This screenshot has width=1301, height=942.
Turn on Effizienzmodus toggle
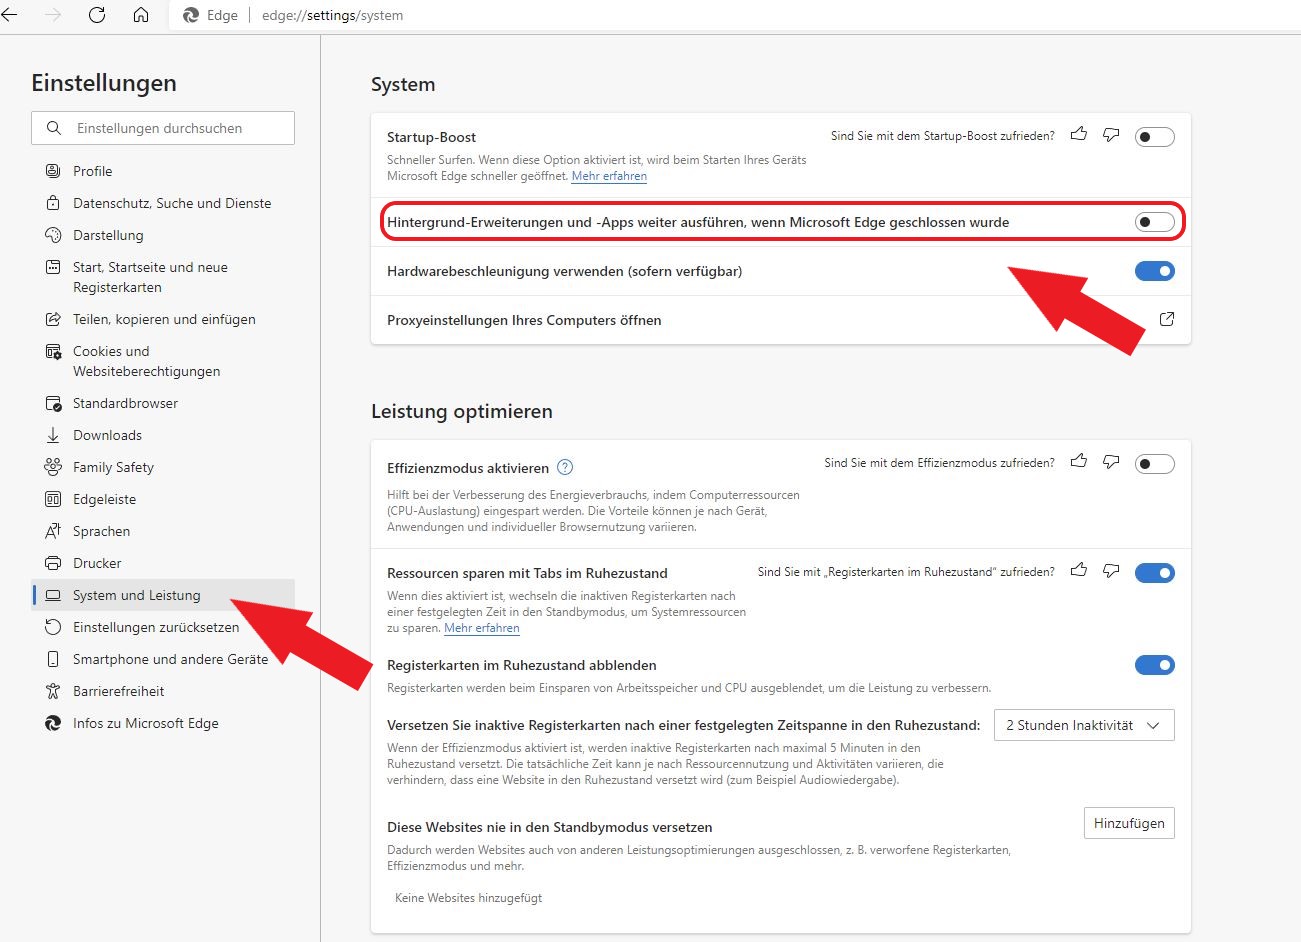pos(1155,464)
